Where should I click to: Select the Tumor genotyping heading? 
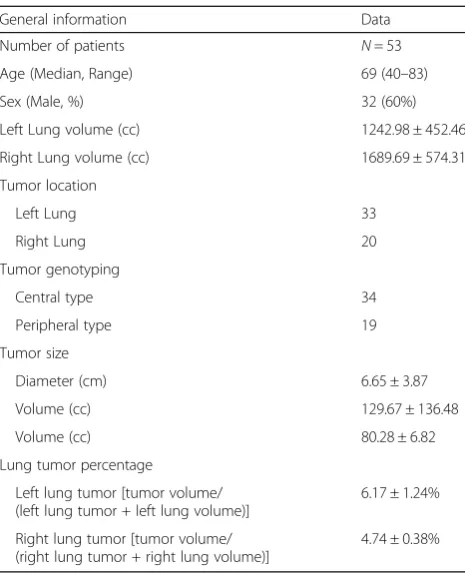tap(60, 270)
